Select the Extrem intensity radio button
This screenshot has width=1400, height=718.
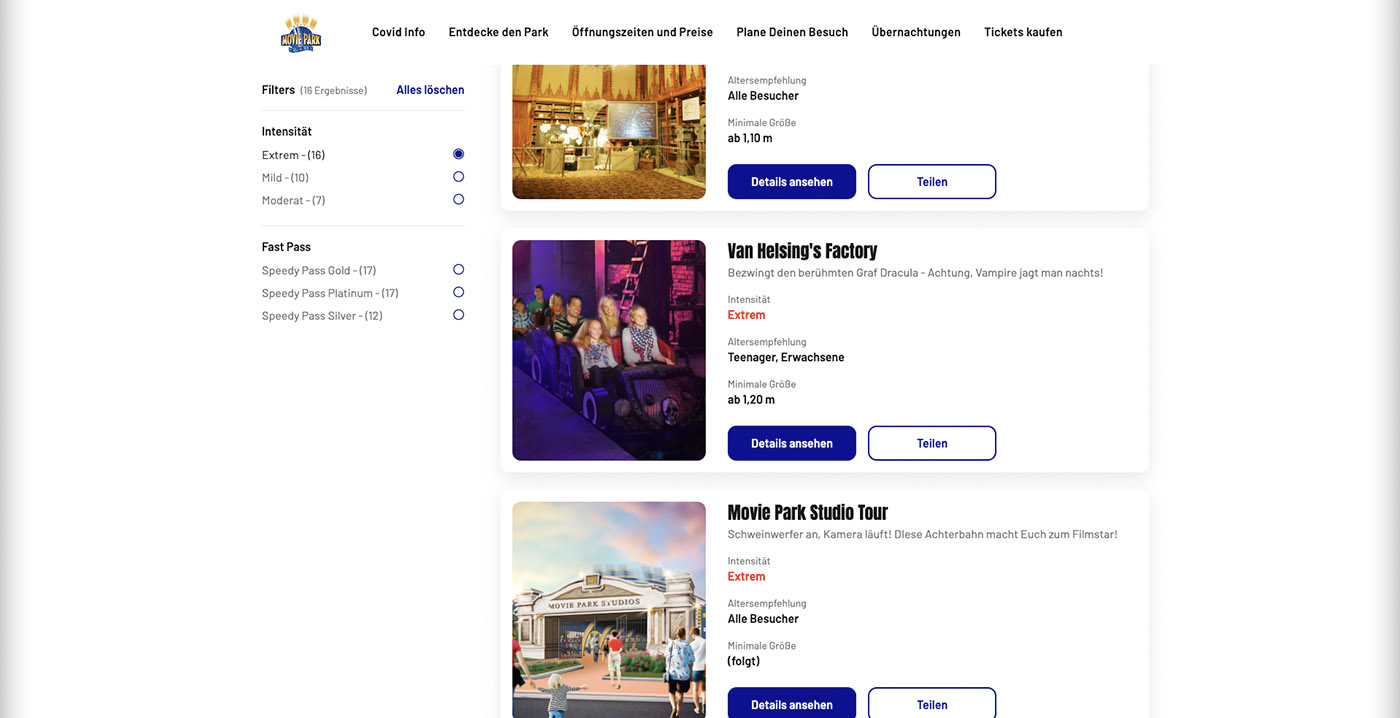pos(458,154)
